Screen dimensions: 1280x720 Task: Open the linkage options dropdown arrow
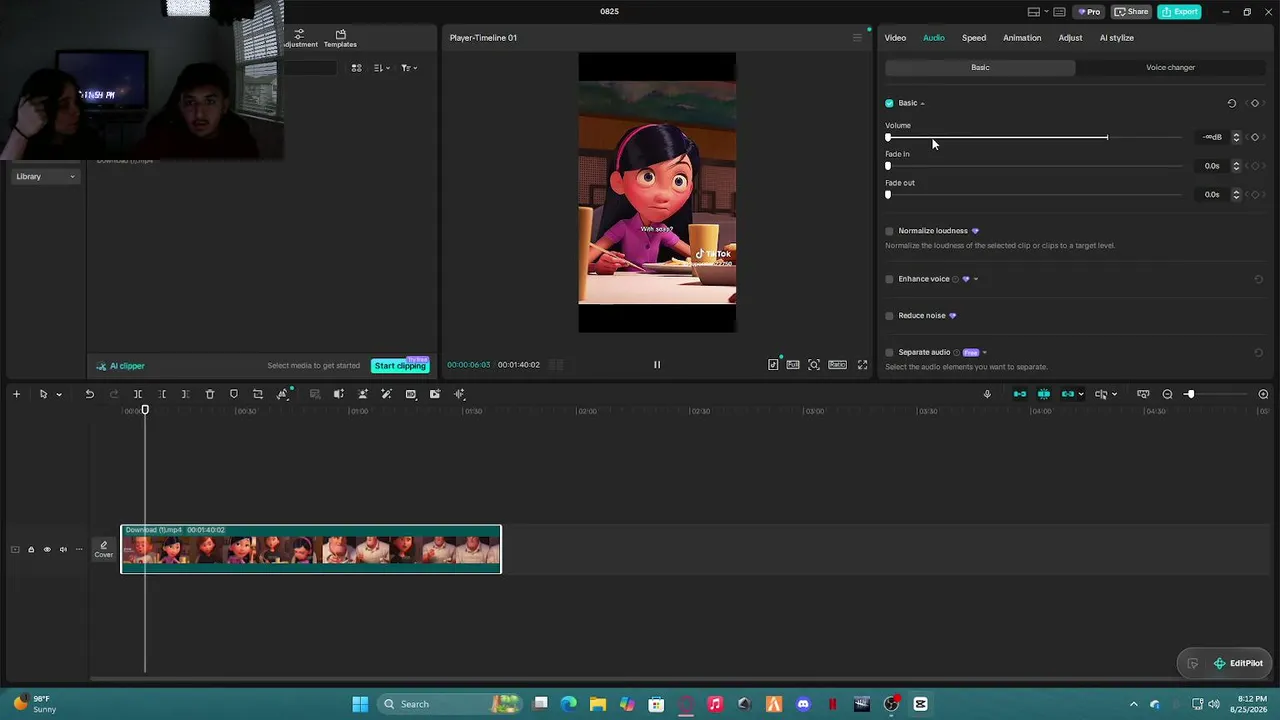click(x=1081, y=394)
